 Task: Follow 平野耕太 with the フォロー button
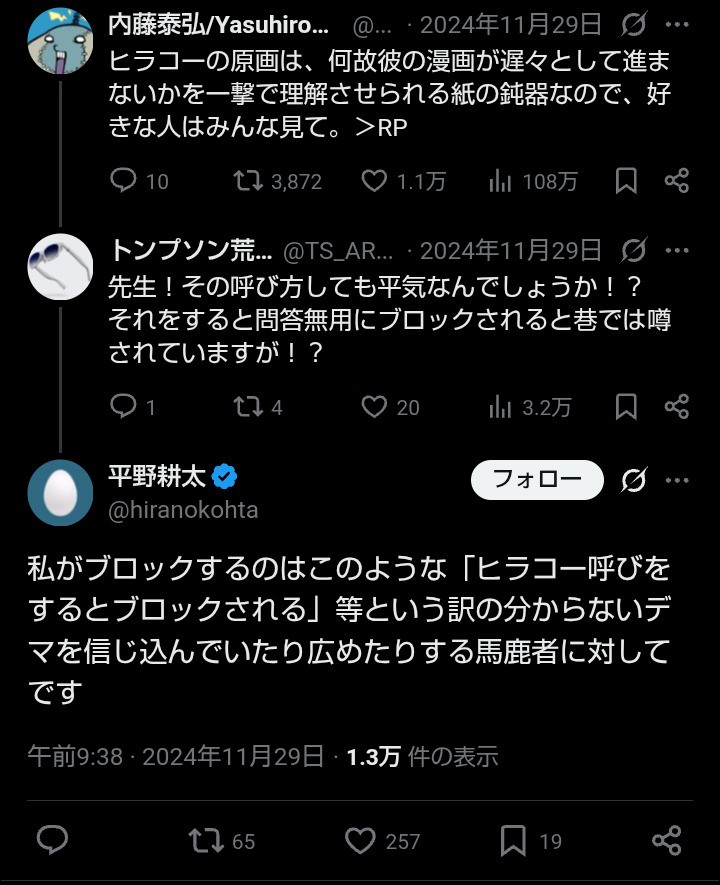537,480
